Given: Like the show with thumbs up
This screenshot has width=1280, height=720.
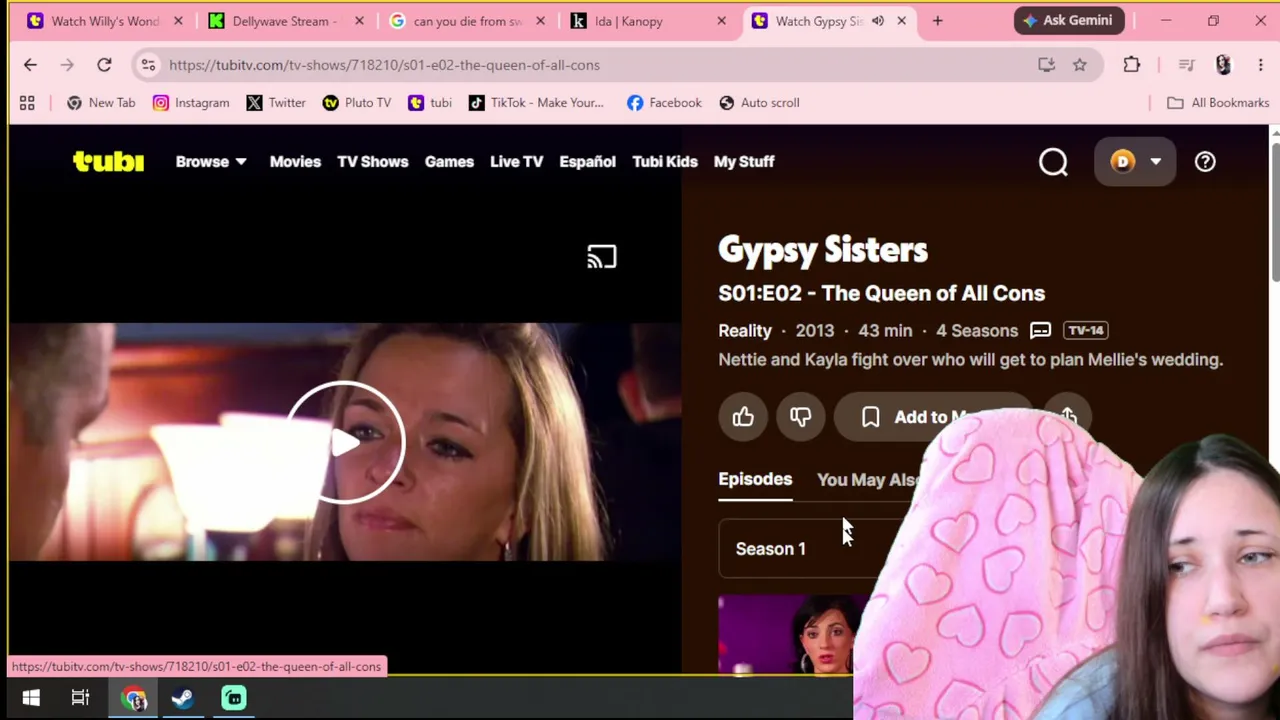Looking at the screenshot, I should 743,417.
